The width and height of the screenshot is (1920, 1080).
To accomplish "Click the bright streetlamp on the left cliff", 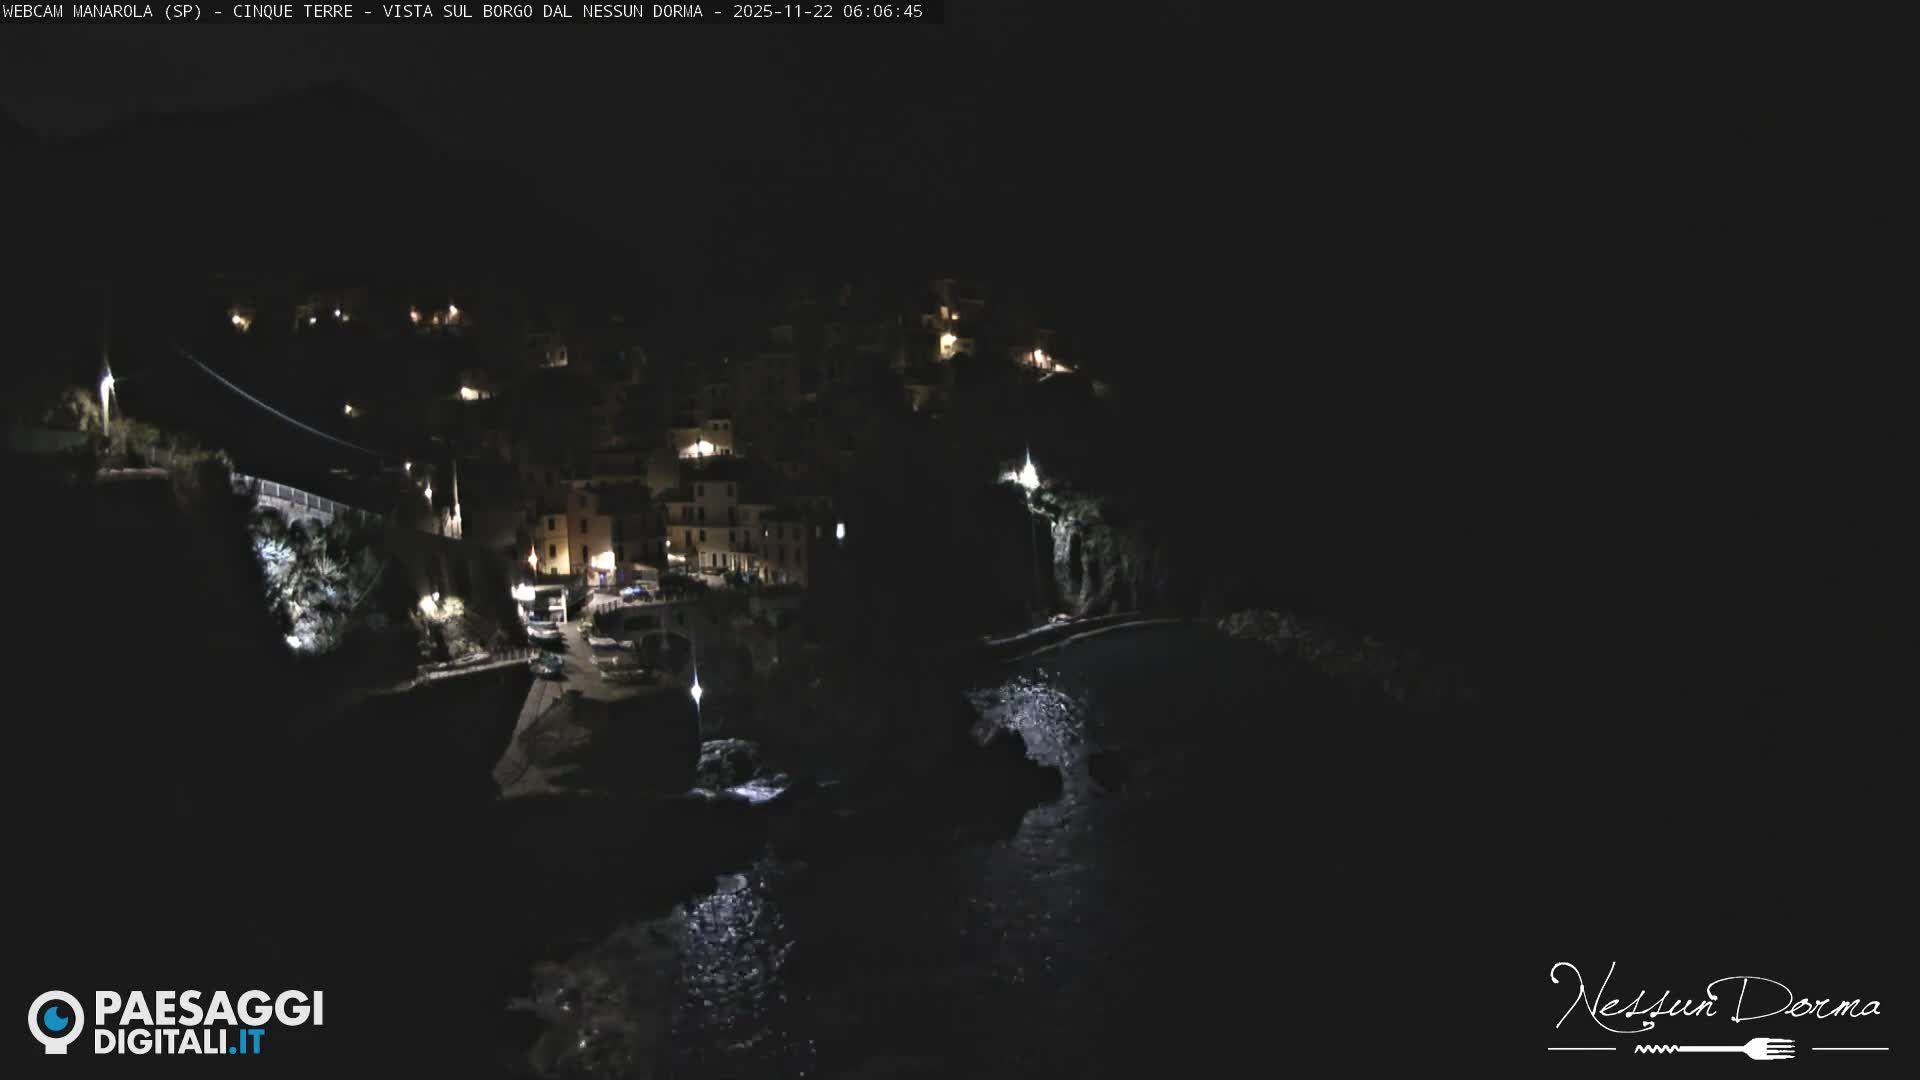I will point(107,380).
